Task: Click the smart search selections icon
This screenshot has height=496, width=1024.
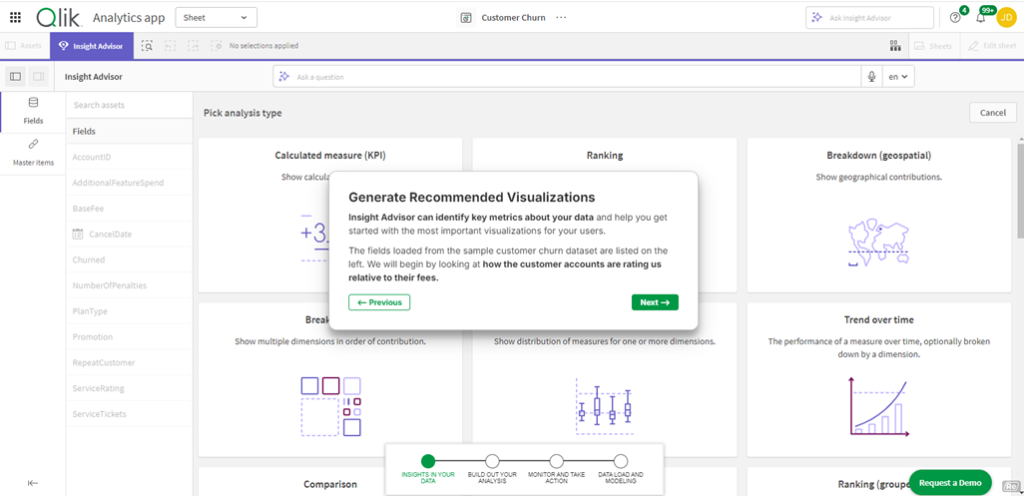Action: pos(147,46)
